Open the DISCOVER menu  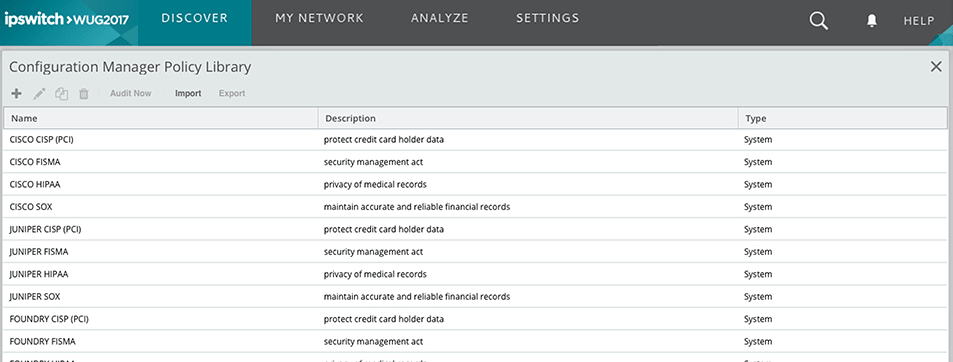[194, 18]
